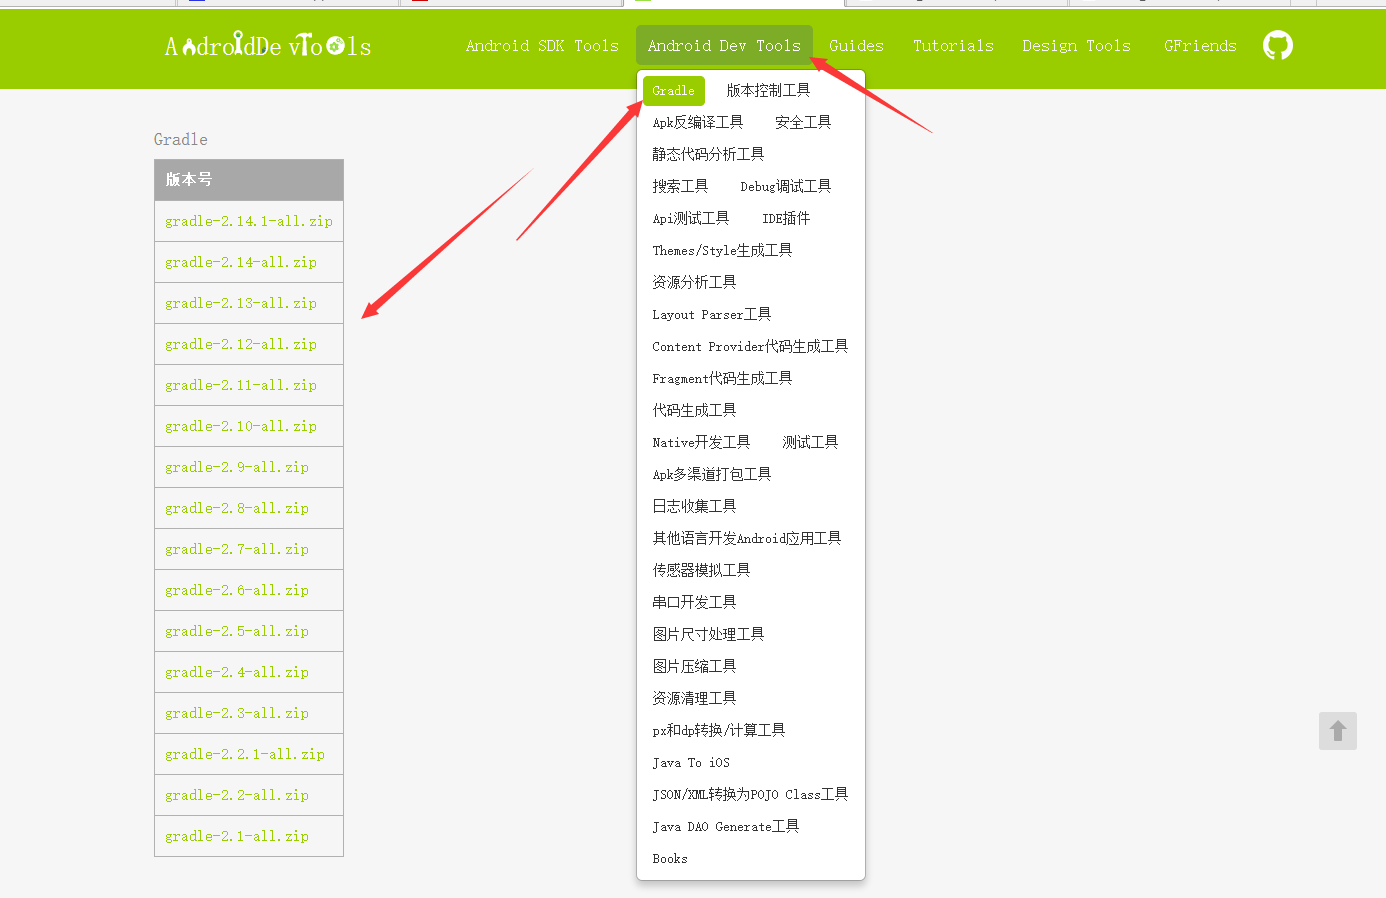Choose 测试工具 entry
This screenshot has height=898, width=1386.
pyautogui.click(x=810, y=443)
